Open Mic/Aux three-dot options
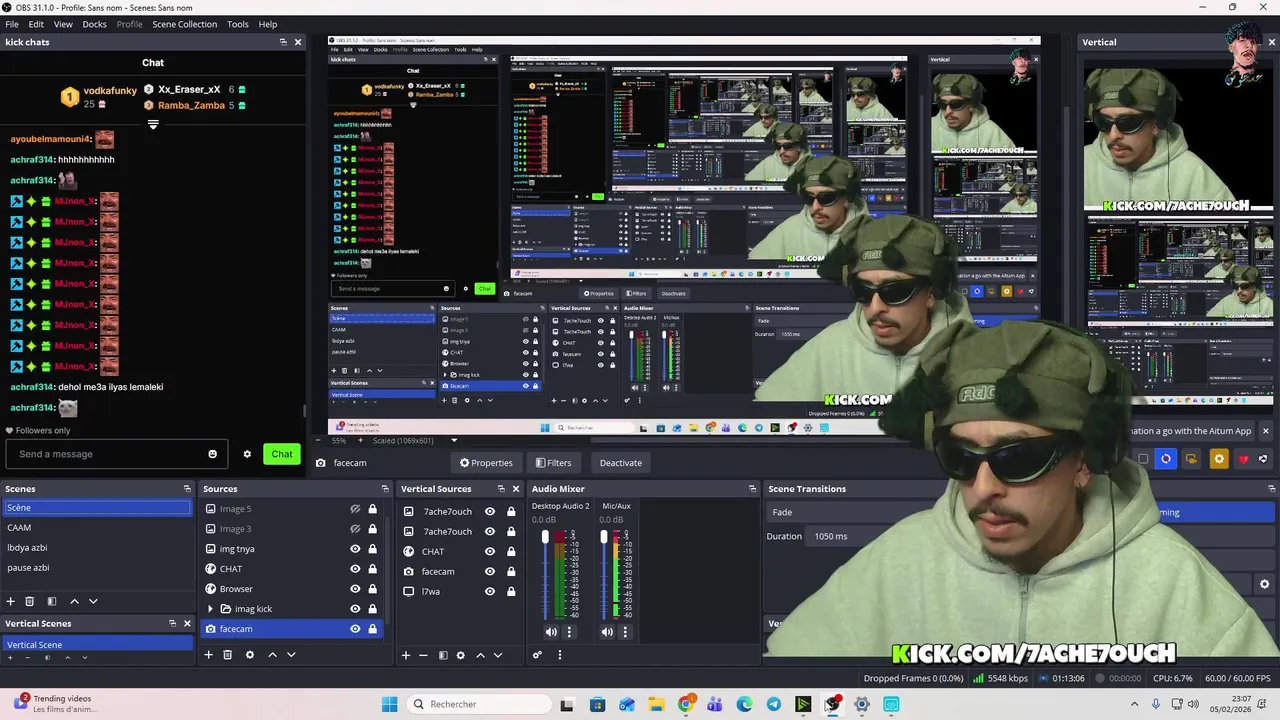The image size is (1280, 720). (626, 632)
